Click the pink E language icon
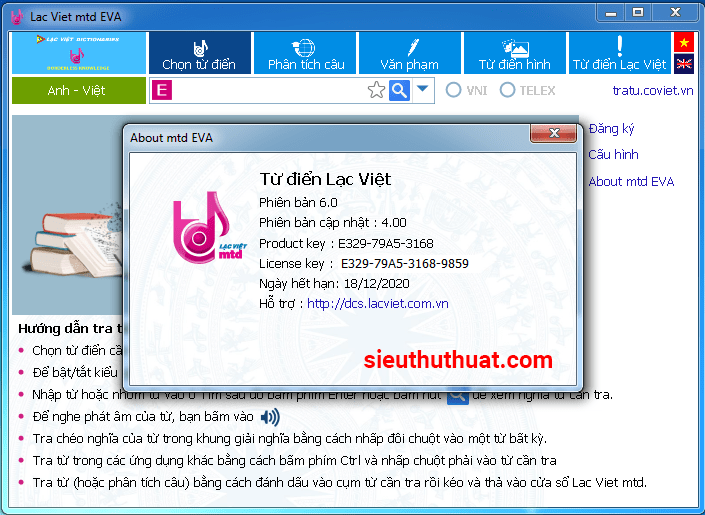Image resolution: width=705 pixels, height=515 pixels. point(162,90)
